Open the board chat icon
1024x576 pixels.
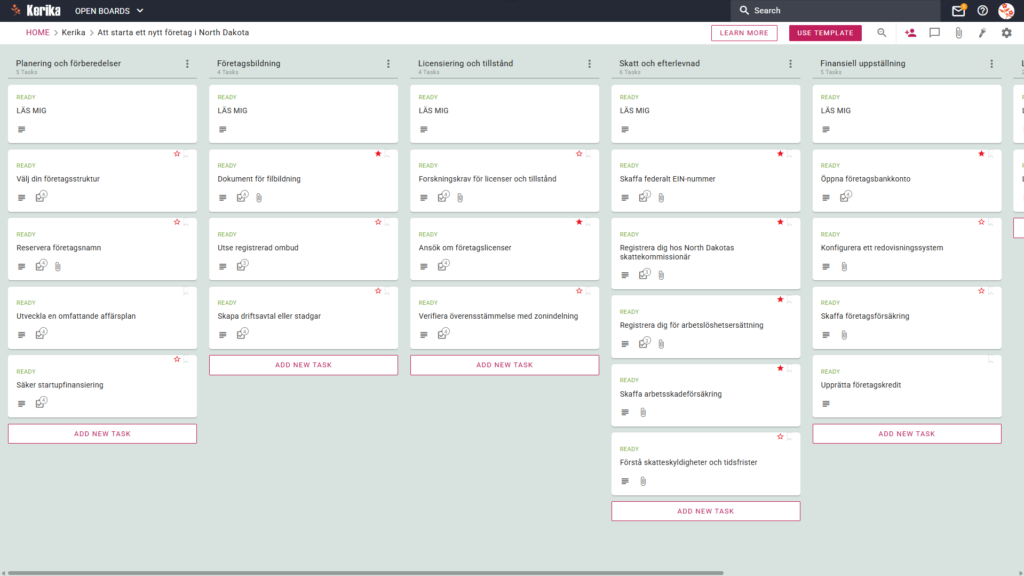pos(935,33)
